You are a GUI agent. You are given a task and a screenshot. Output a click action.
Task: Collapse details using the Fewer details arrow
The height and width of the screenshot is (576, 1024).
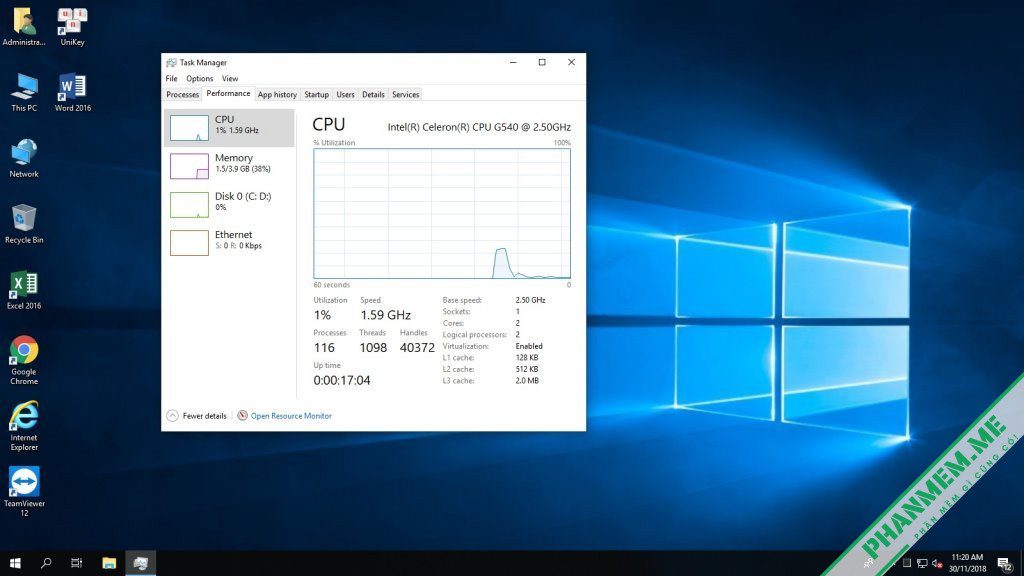172,415
